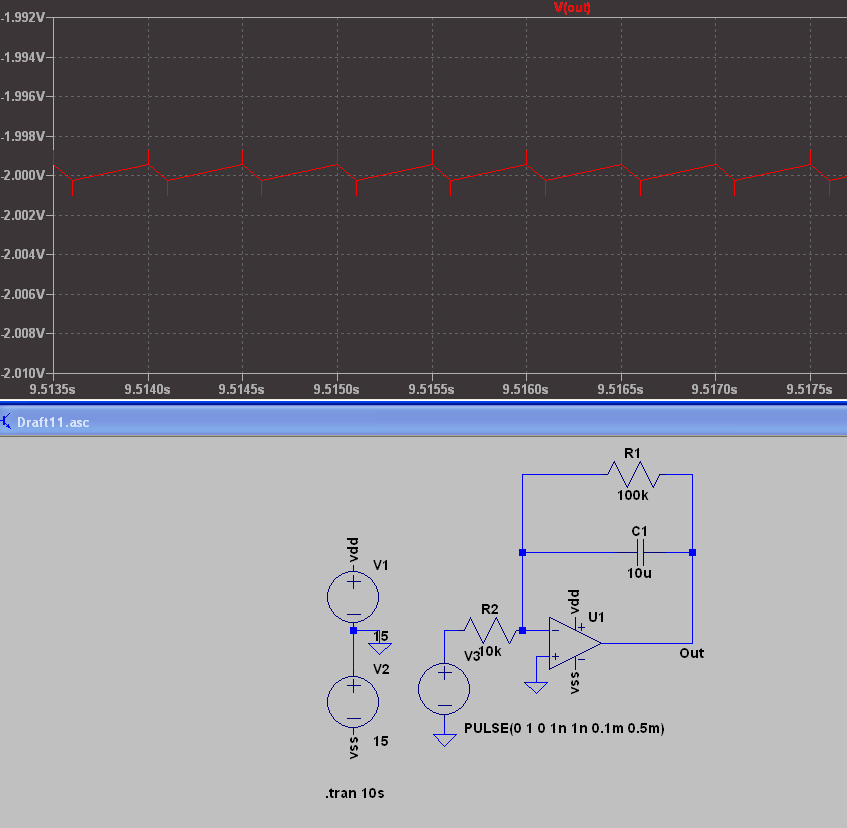
Task: Select the V2 voltage source symbol
Action: pos(353,702)
